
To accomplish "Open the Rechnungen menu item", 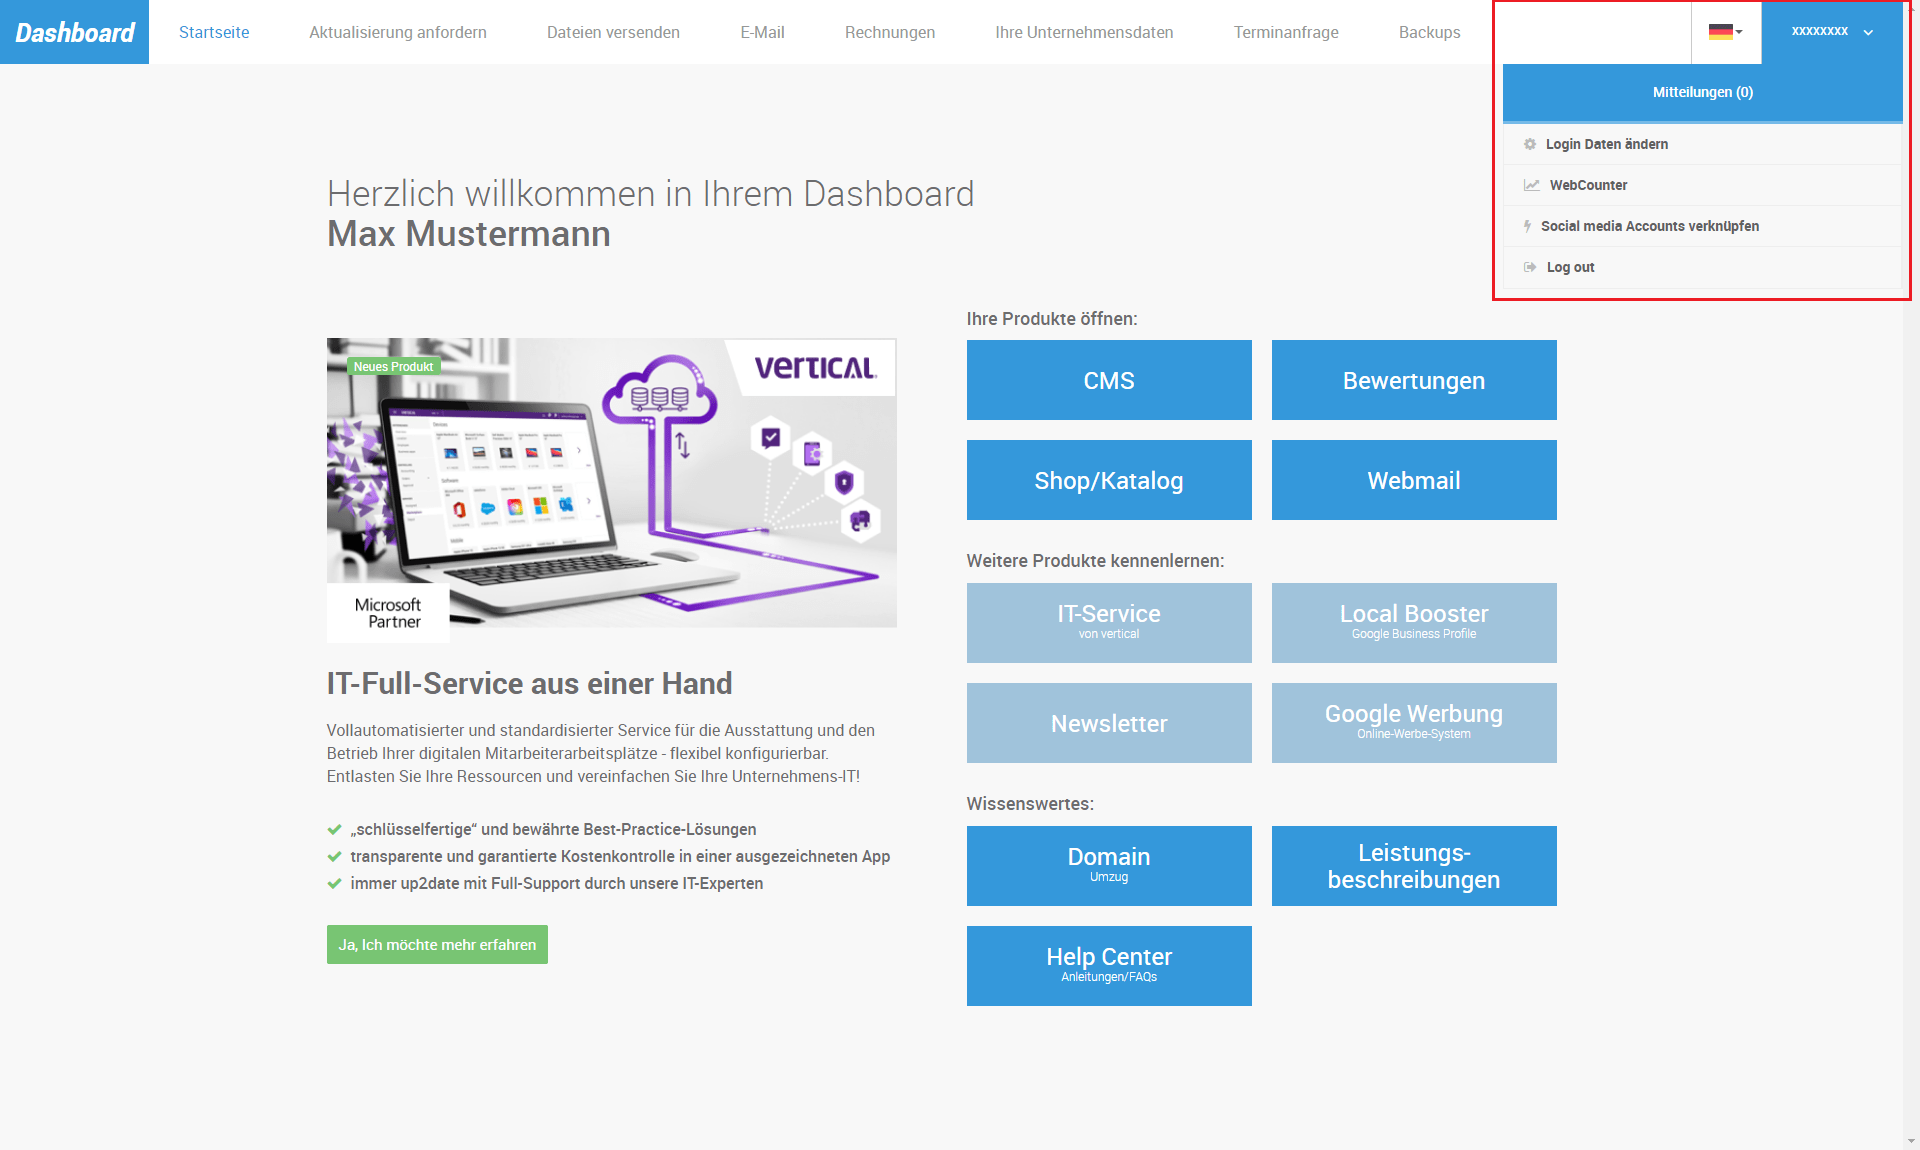I will (890, 32).
